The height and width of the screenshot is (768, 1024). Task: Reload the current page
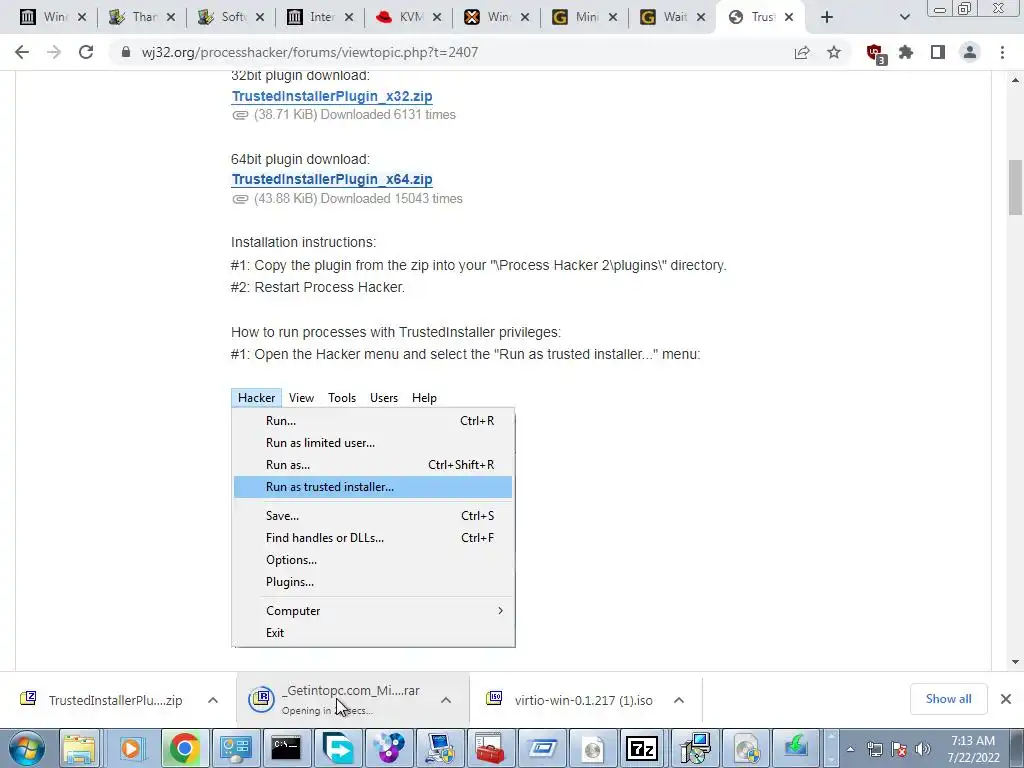86,52
